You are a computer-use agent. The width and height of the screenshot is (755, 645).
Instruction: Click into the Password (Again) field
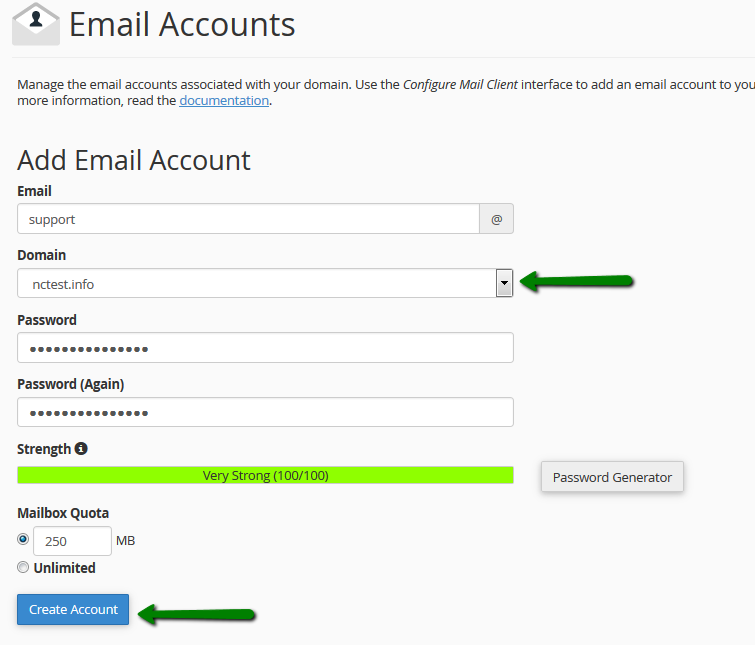pyautogui.click(x=265, y=412)
